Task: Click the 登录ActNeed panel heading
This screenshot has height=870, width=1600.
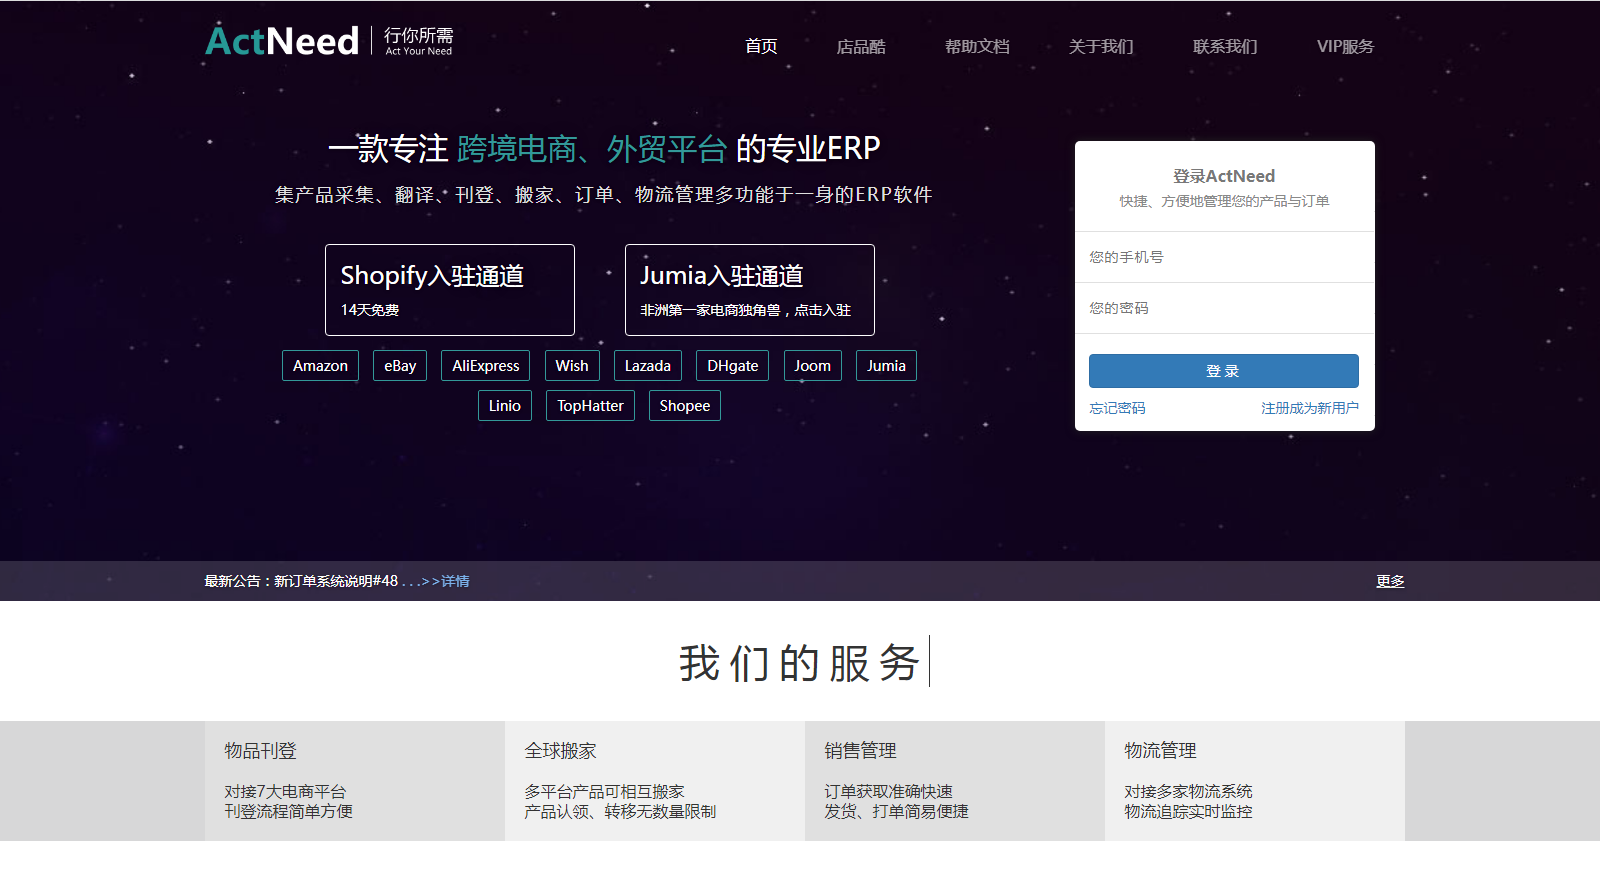Action: [1224, 176]
